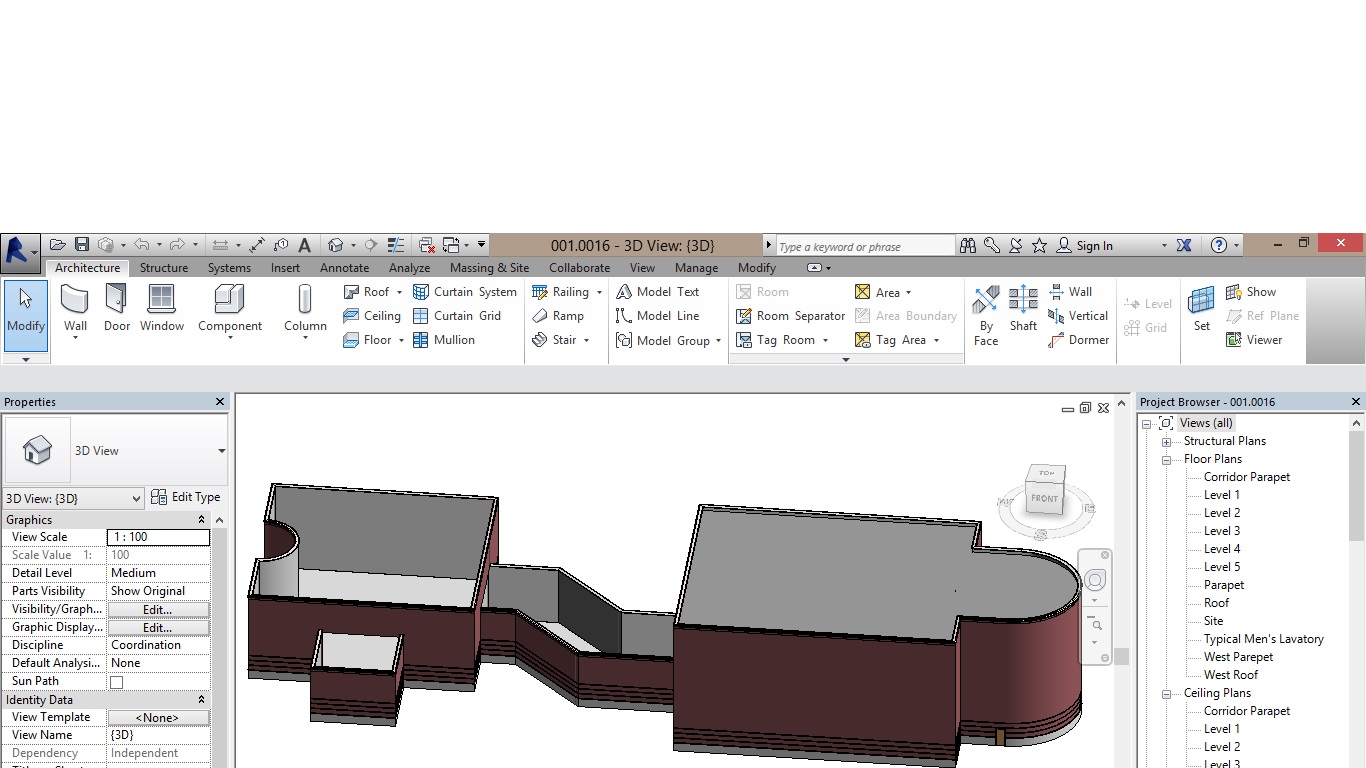Screen dimensions: 1366x768
Task: Select the Shaft opening tool
Action: (x=1023, y=308)
